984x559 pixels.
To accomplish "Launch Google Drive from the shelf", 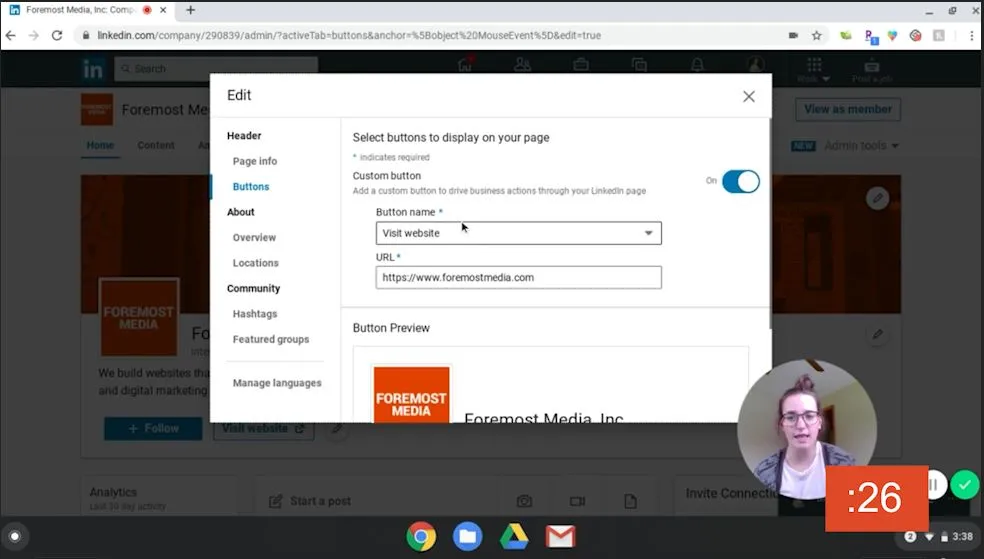I will pyautogui.click(x=514, y=537).
